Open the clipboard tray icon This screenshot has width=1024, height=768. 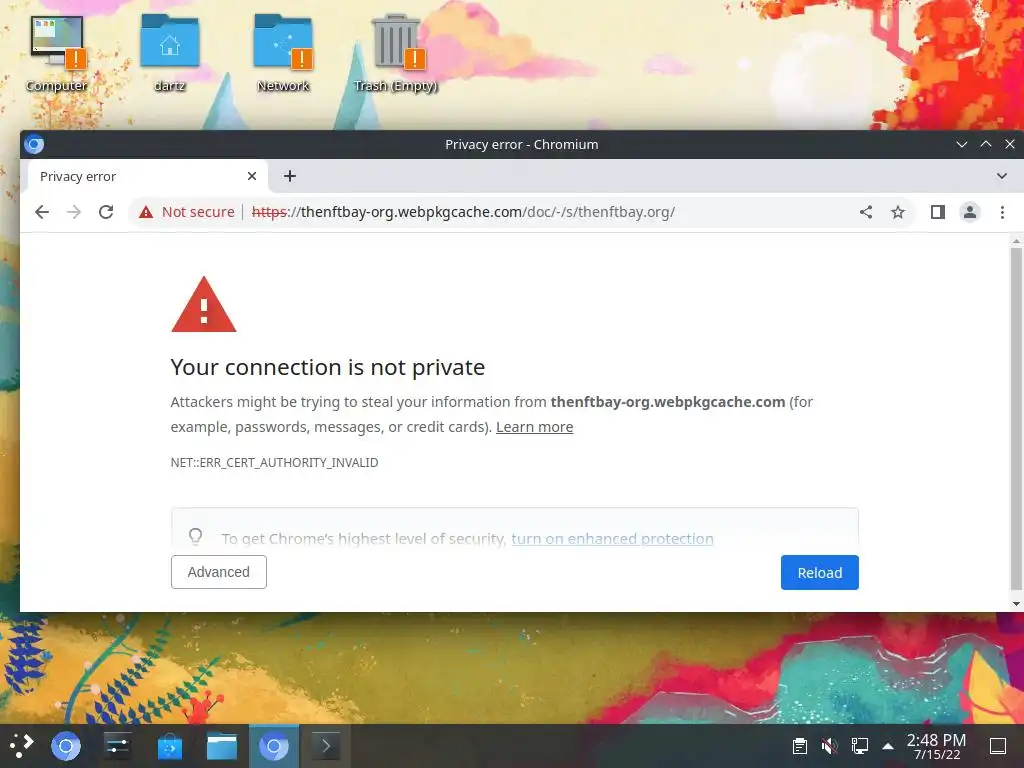click(800, 746)
